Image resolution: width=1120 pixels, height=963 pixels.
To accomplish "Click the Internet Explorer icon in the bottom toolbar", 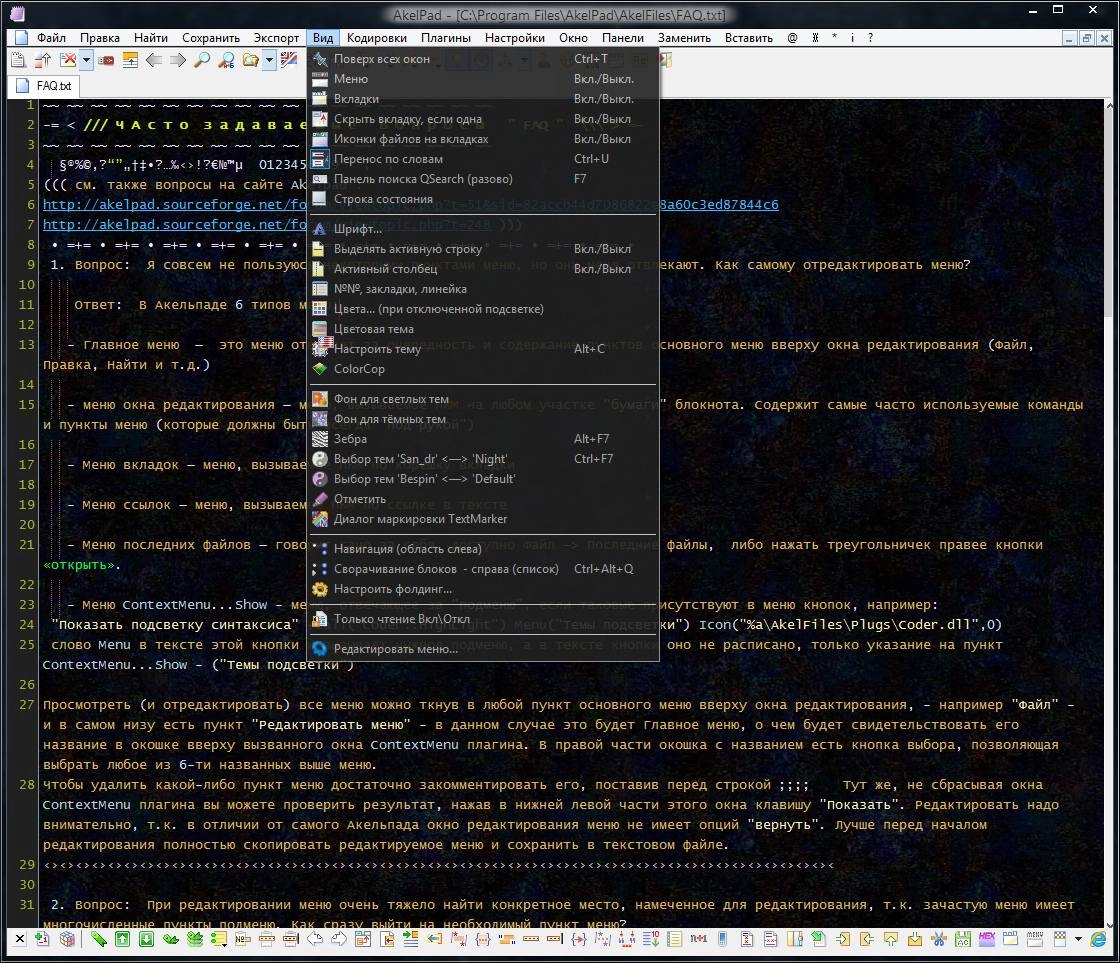I will pyautogui.click(x=1098, y=939).
